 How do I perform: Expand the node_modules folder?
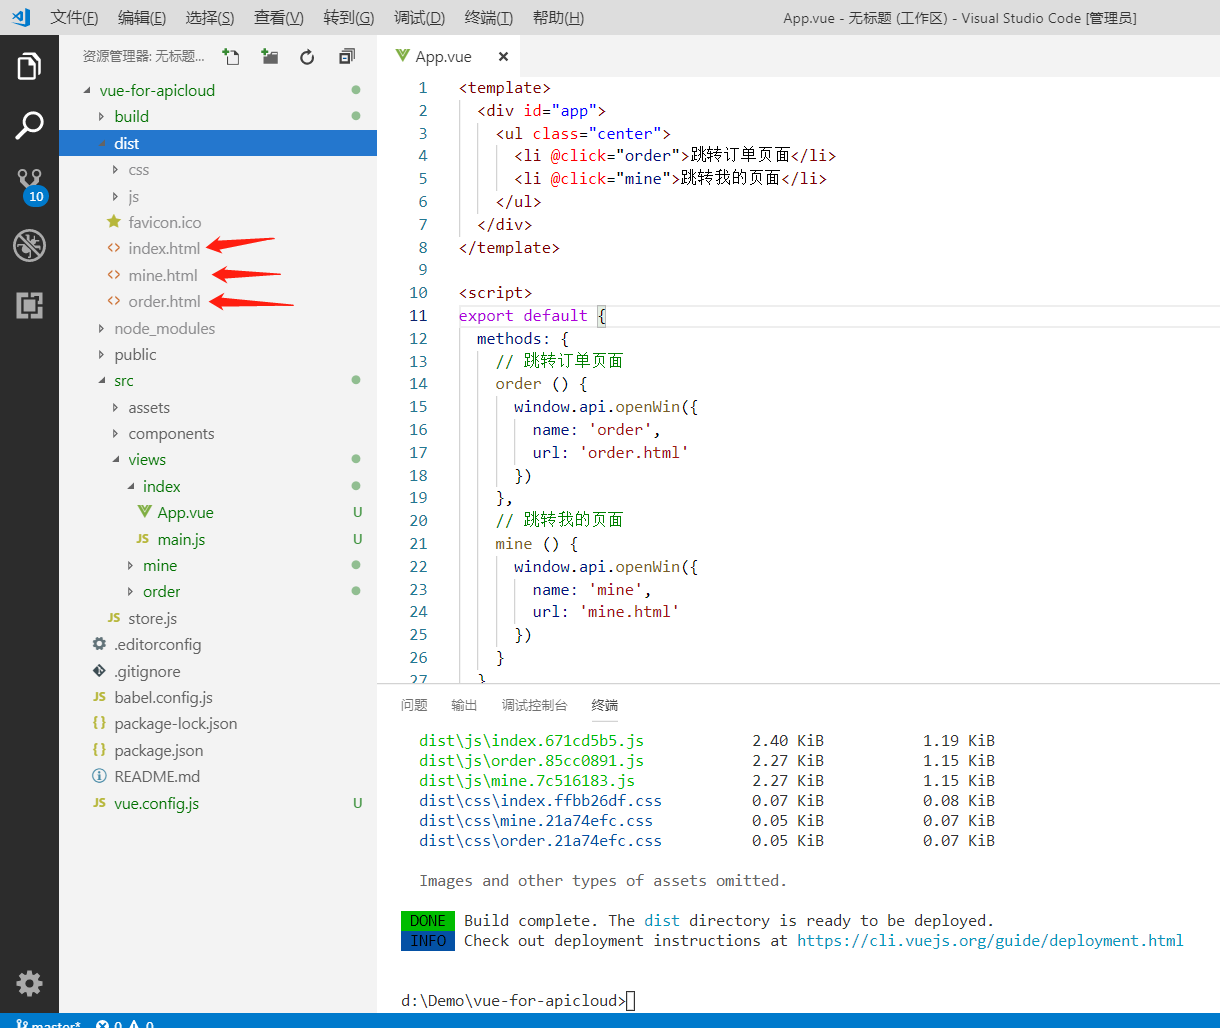(164, 328)
